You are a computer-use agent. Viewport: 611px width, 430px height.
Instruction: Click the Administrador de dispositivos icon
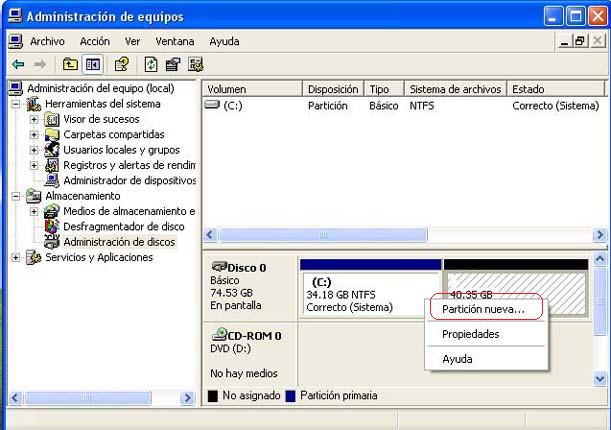[x=52, y=180]
